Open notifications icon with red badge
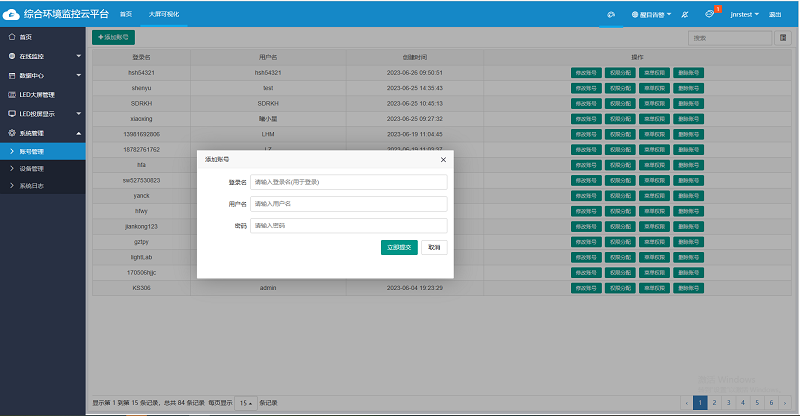The width and height of the screenshot is (800, 416). click(x=710, y=15)
